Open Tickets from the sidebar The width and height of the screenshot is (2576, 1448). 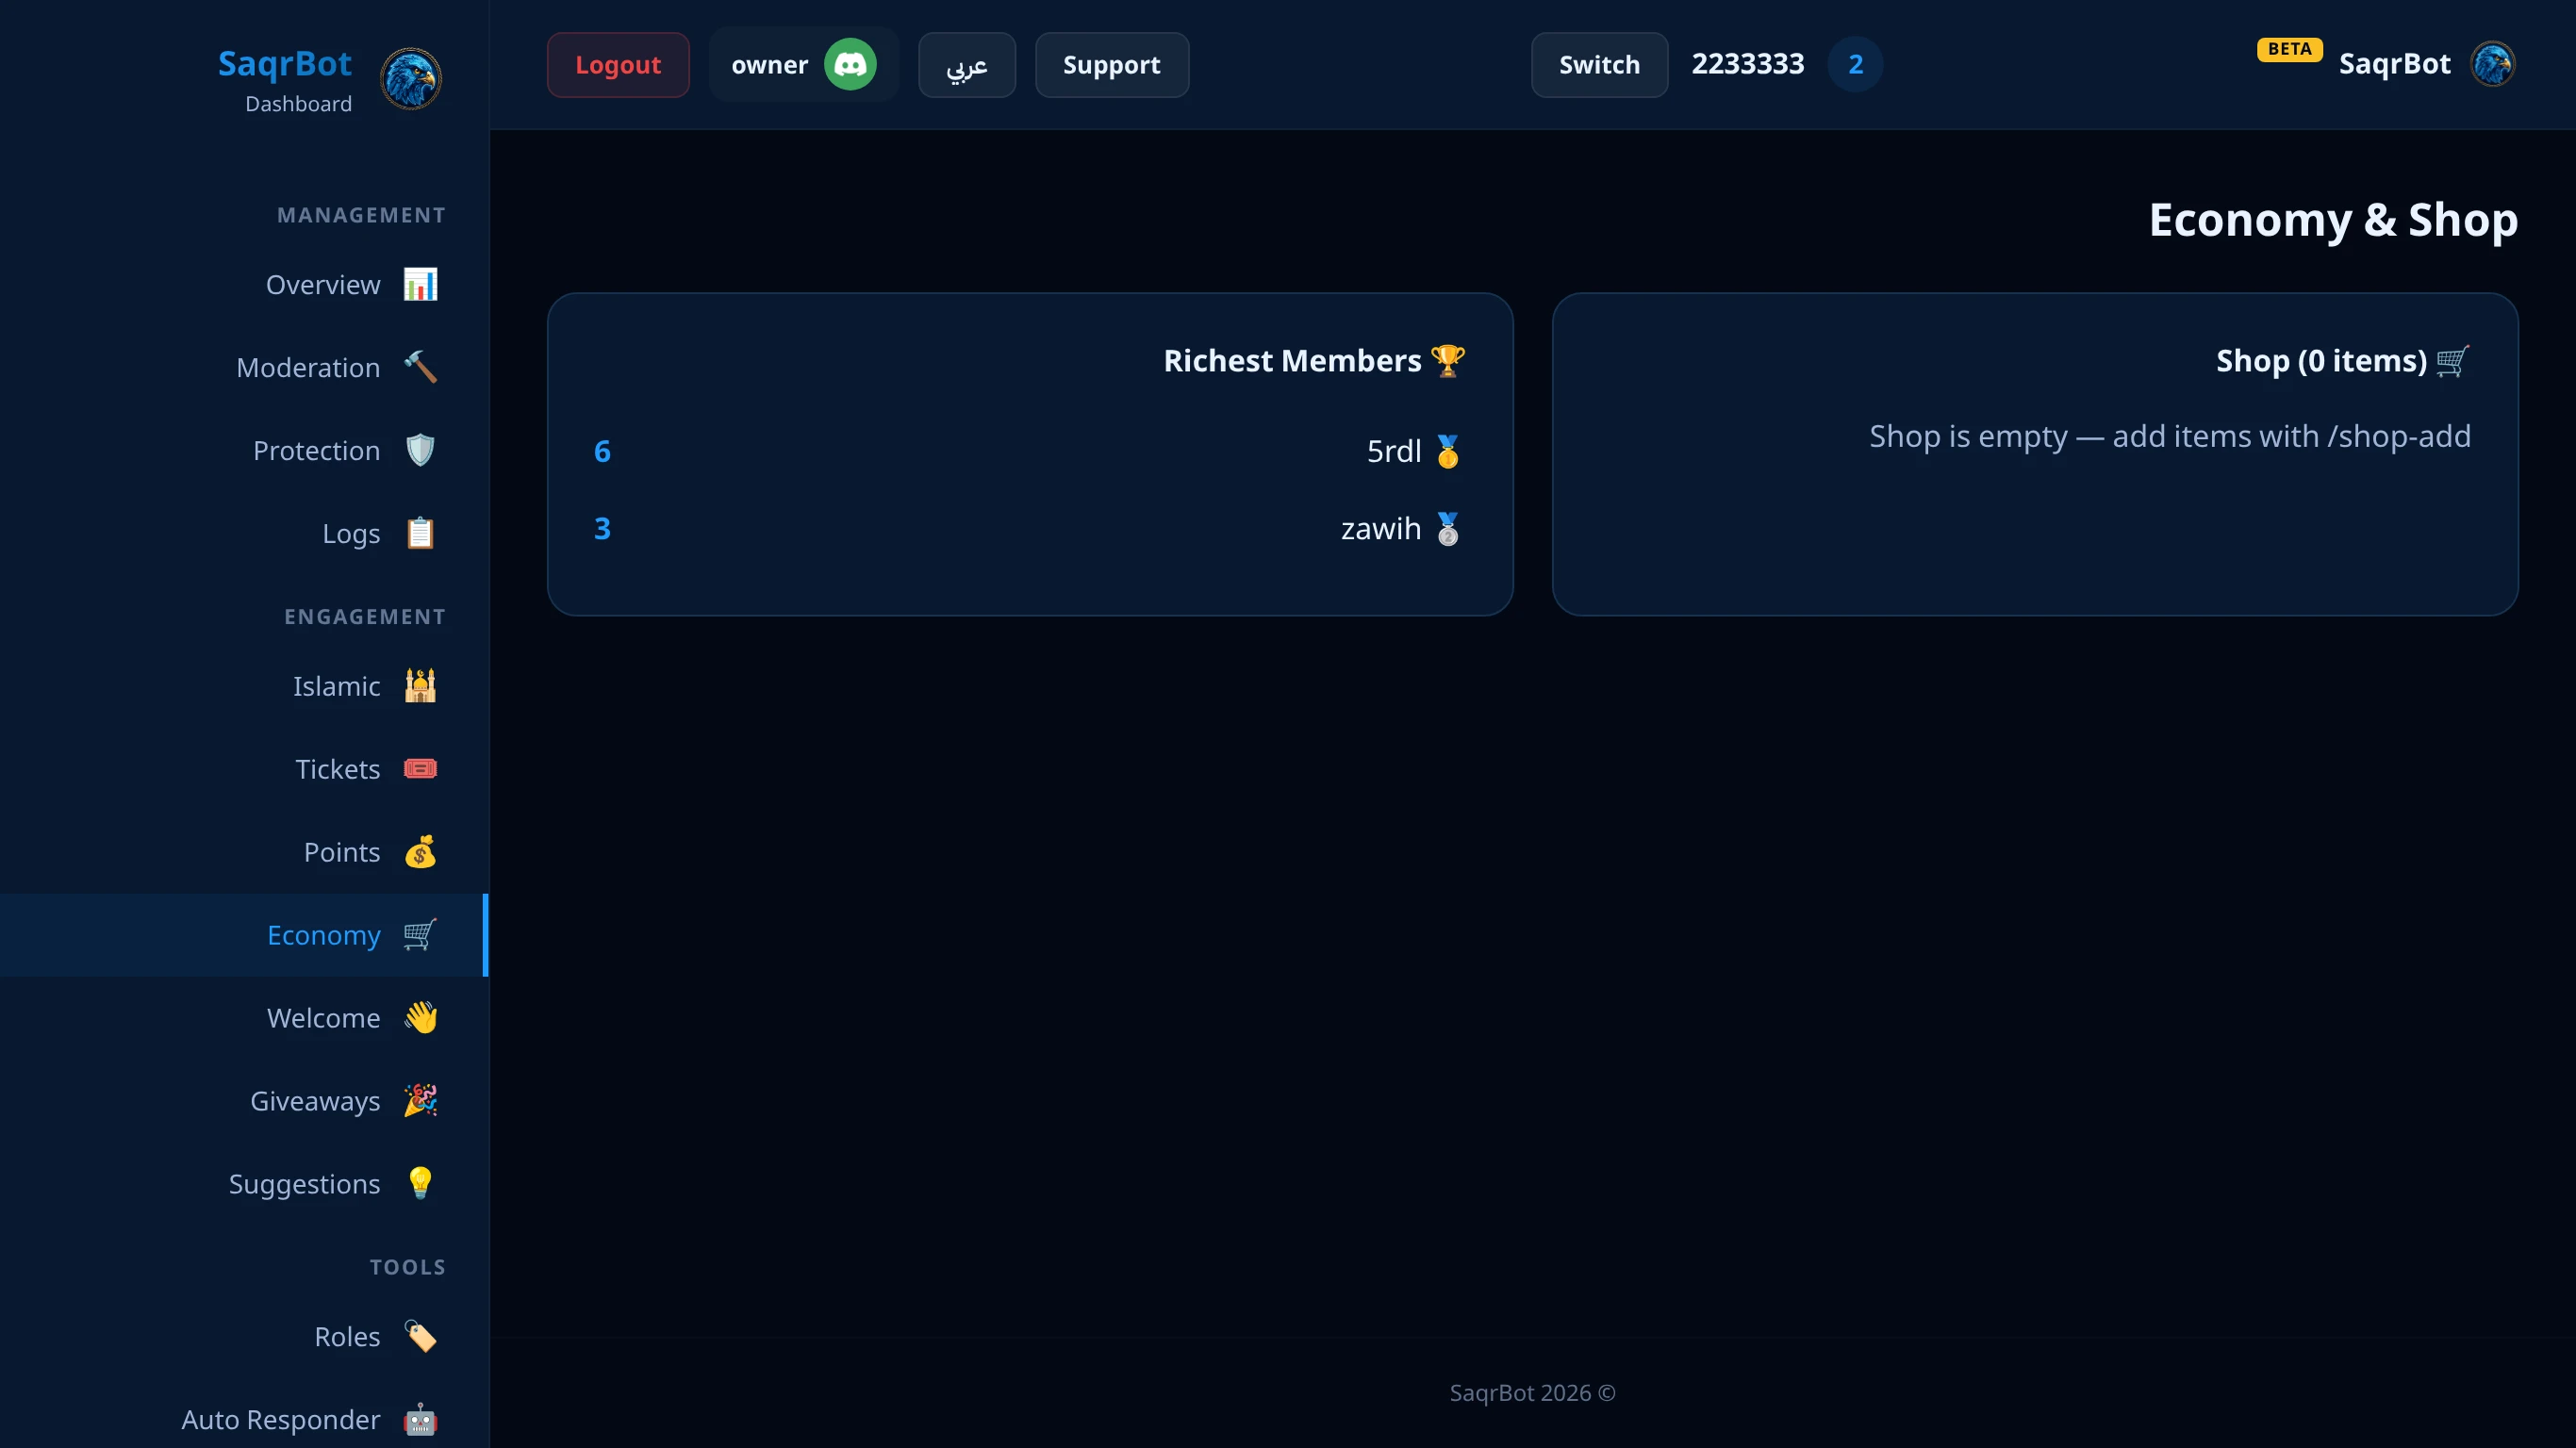(x=244, y=769)
